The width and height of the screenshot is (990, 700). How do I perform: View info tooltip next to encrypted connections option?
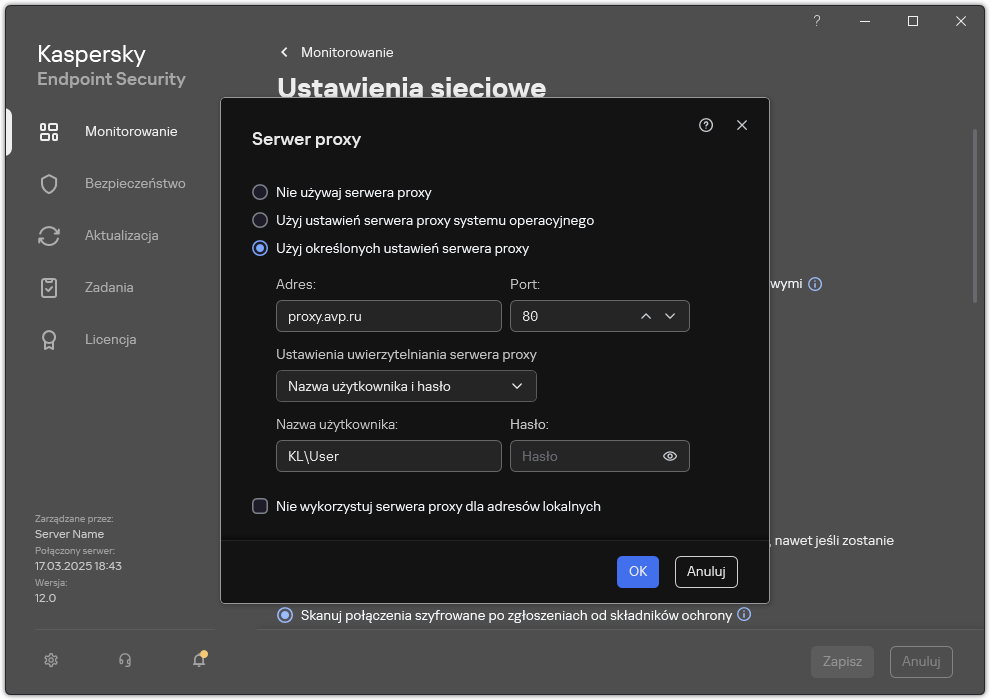[744, 615]
